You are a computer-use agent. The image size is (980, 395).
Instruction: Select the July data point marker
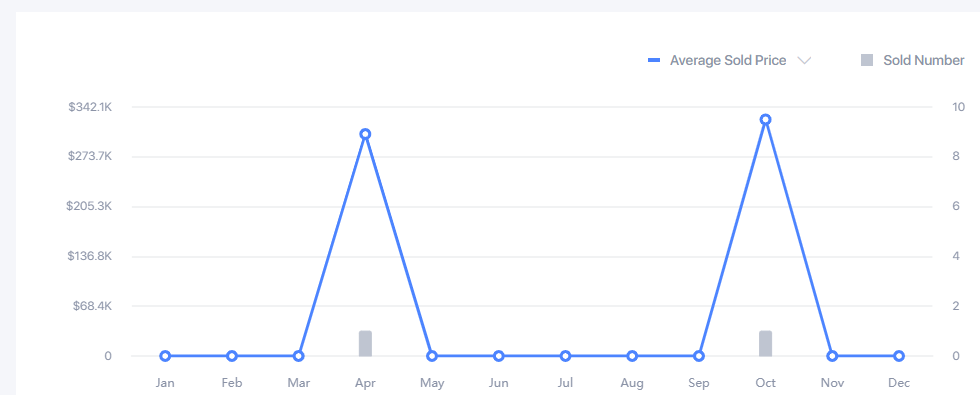pyautogui.click(x=566, y=356)
